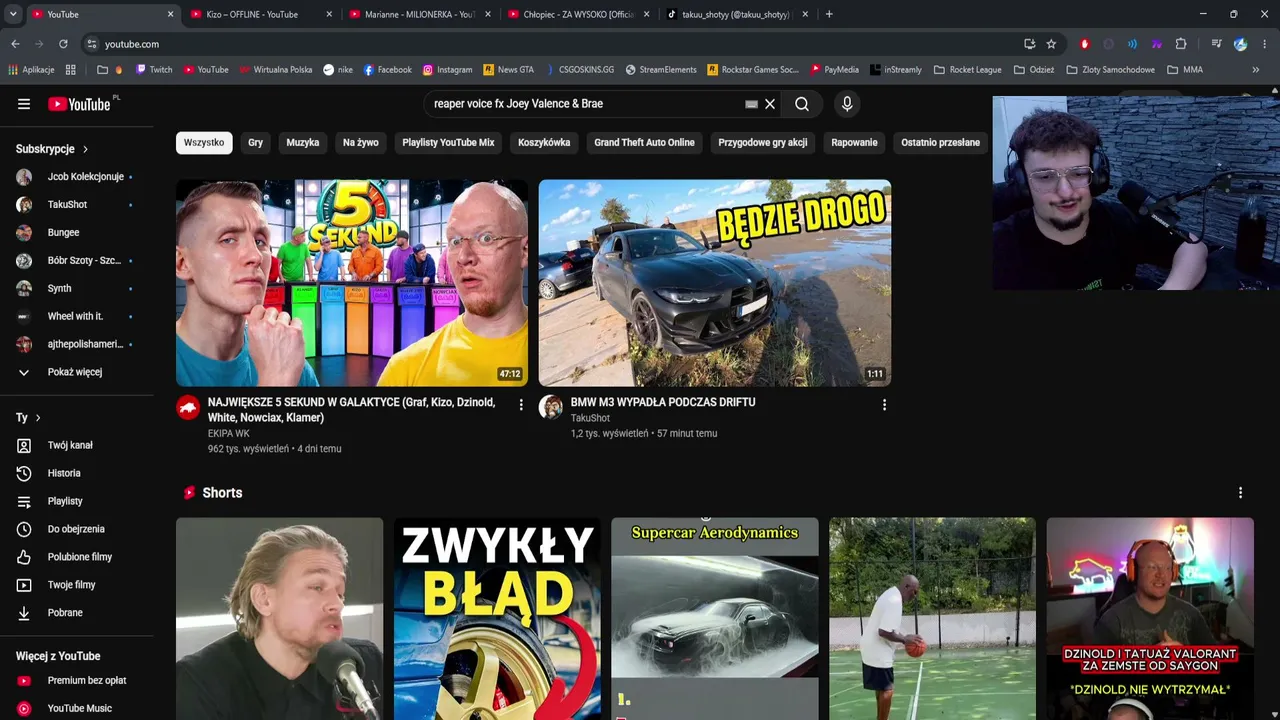Open the EKIPA WK channel avatar
The height and width of the screenshot is (720, 1280).
click(188, 407)
